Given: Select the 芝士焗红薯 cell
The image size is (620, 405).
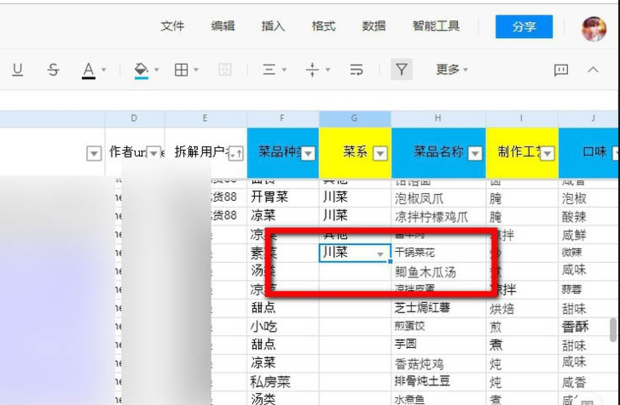Looking at the screenshot, I should tap(439, 308).
